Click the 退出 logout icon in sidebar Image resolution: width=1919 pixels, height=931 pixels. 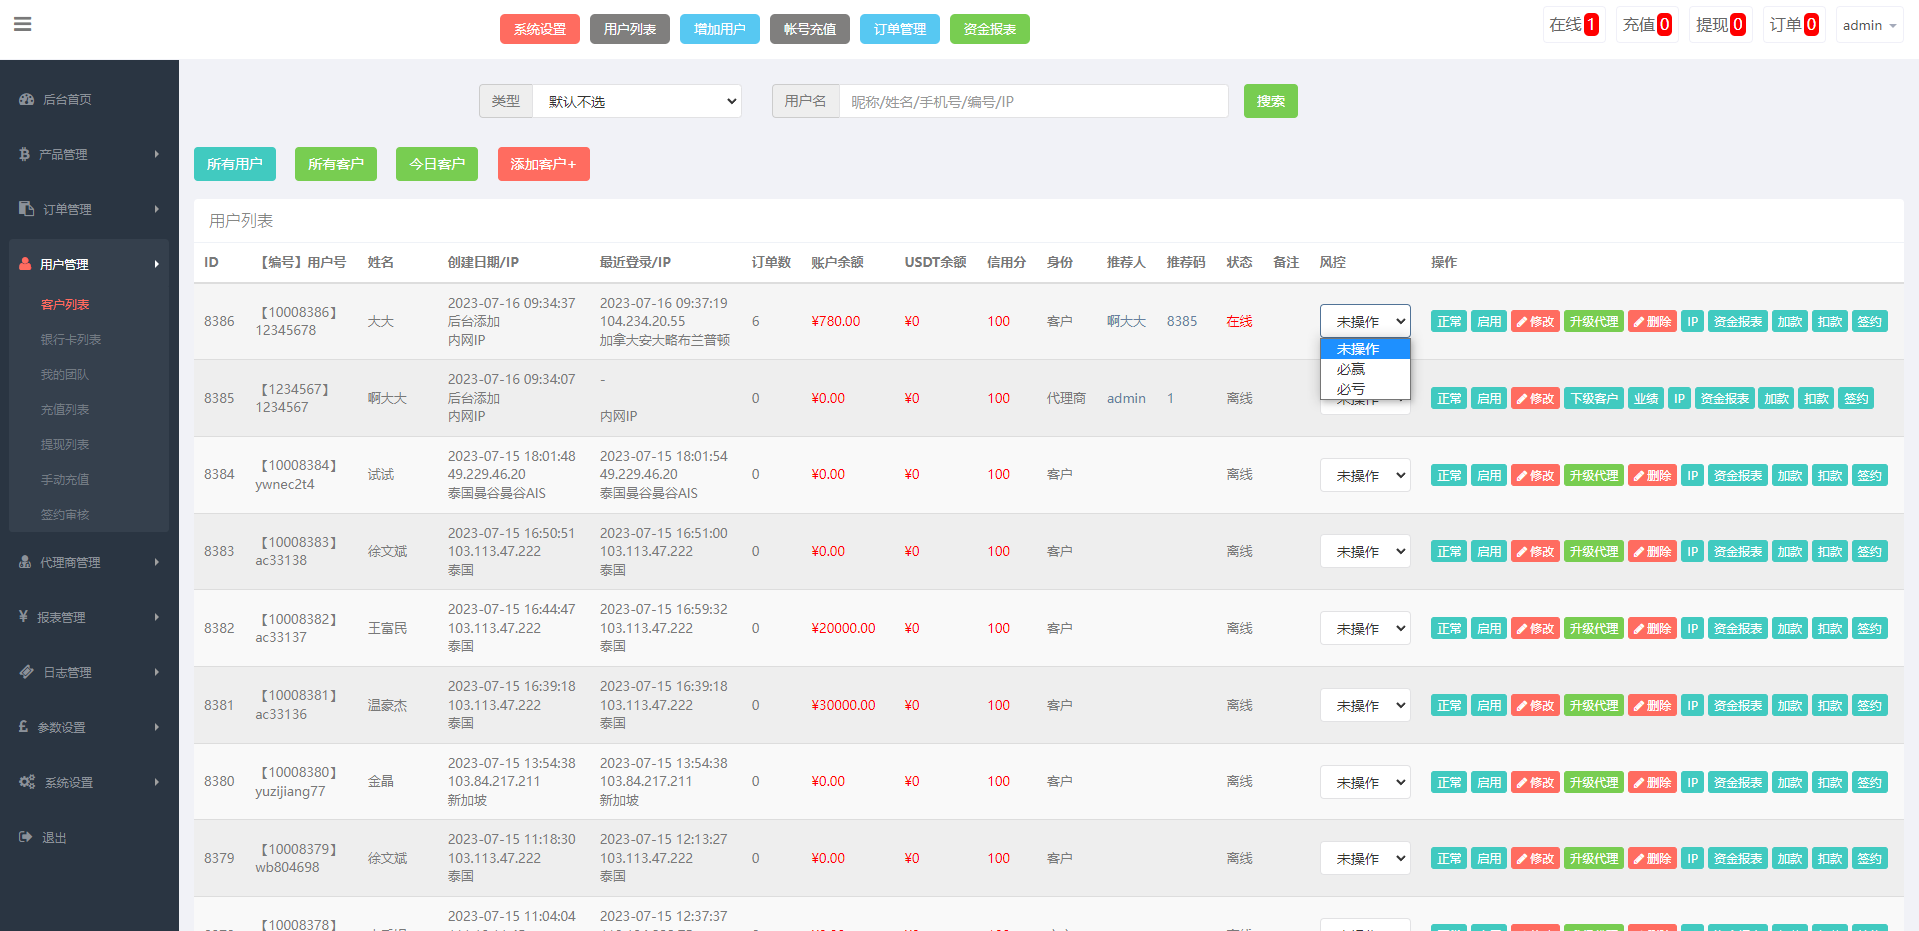26,837
